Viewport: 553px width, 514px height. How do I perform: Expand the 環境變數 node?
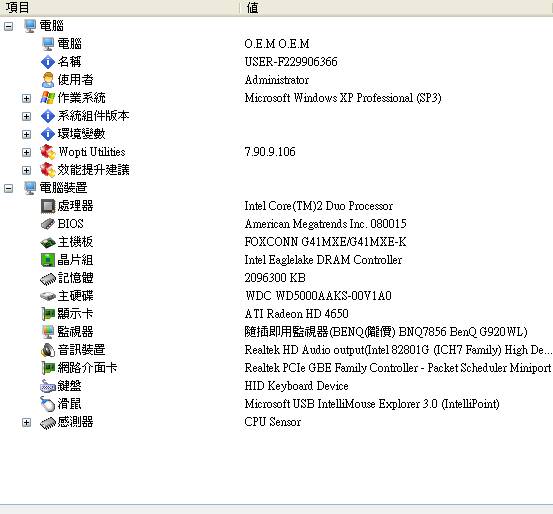tap(26, 134)
